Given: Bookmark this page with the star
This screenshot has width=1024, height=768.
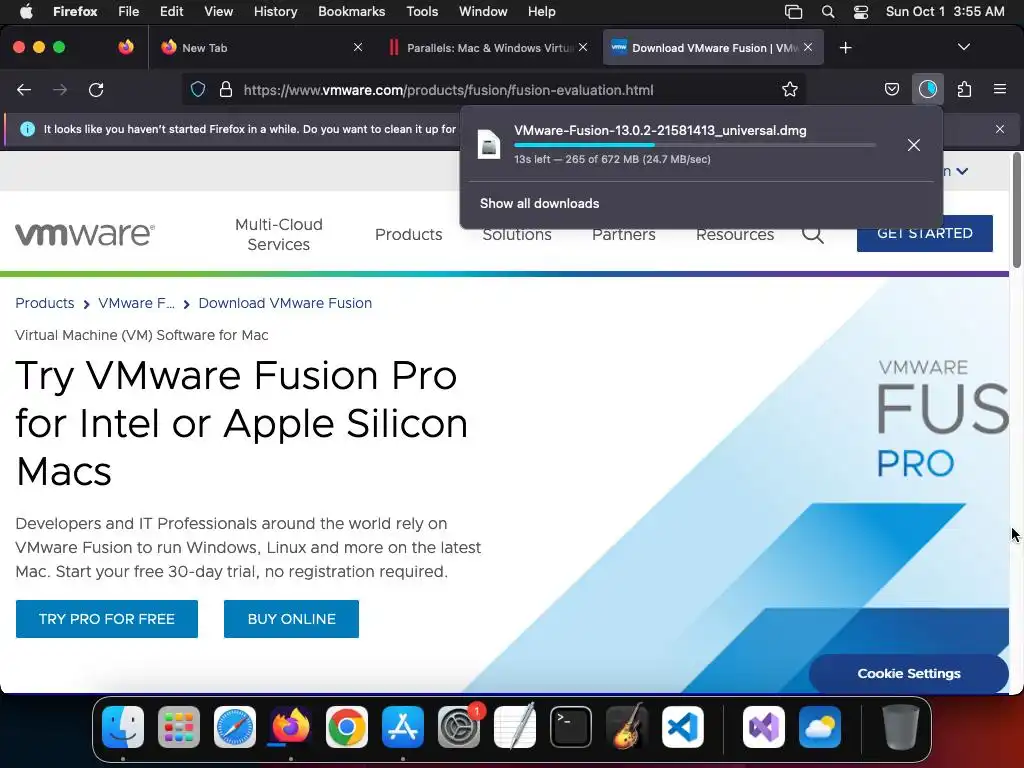Looking at the screenshot, I should 790,90.
